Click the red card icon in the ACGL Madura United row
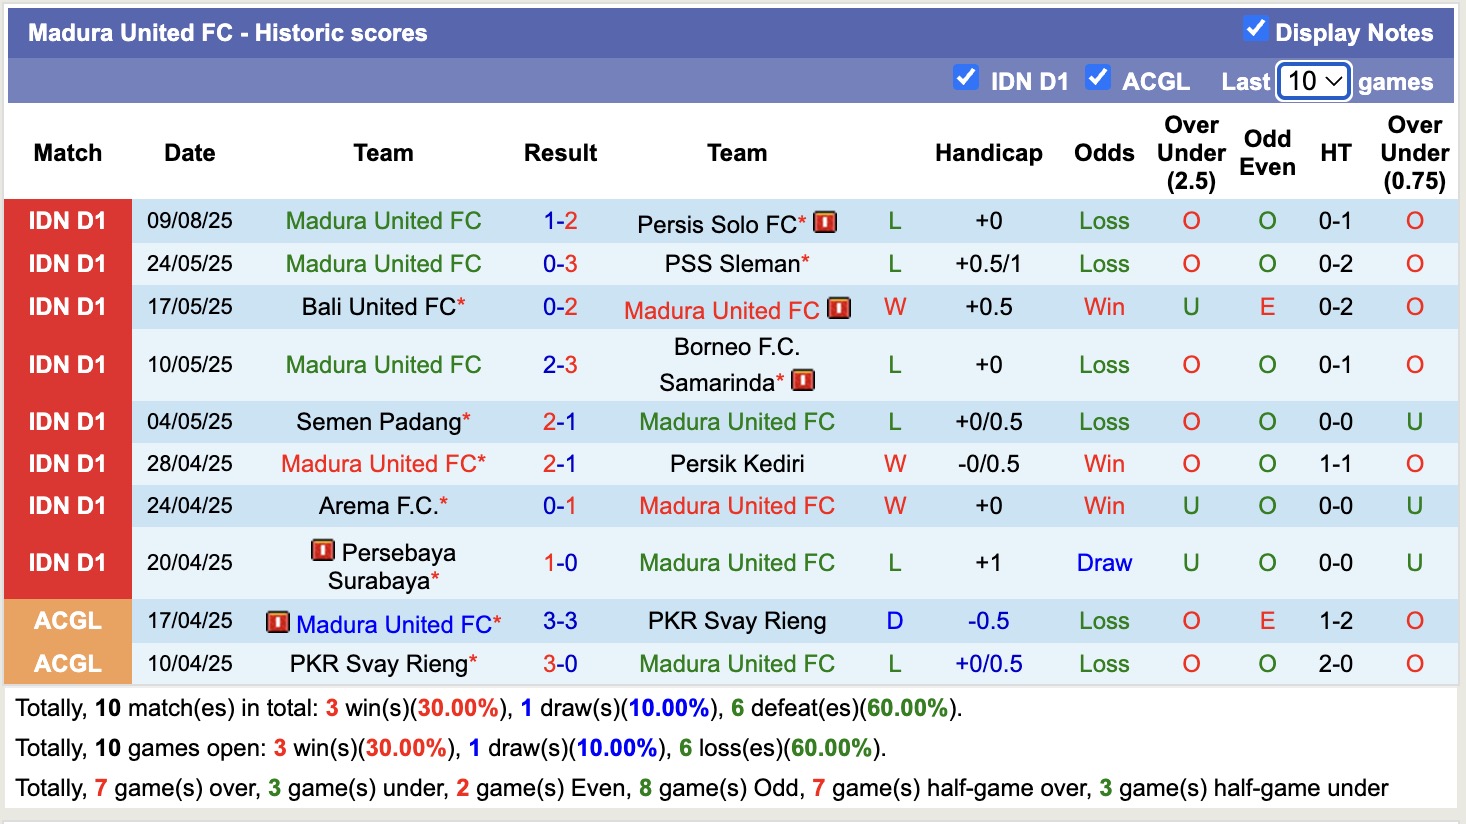Screen dimensions: 1466x824 pyautogui.click(x=279, y=623)
